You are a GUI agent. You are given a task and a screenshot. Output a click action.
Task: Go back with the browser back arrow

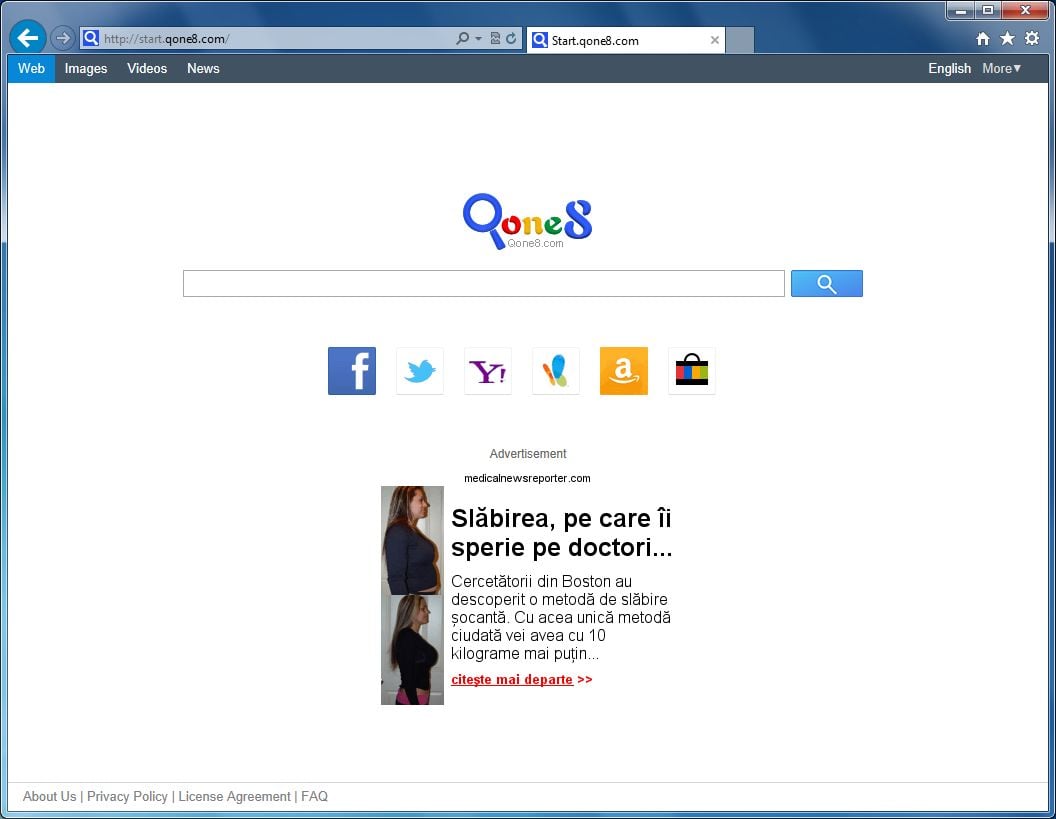point(28,38)
